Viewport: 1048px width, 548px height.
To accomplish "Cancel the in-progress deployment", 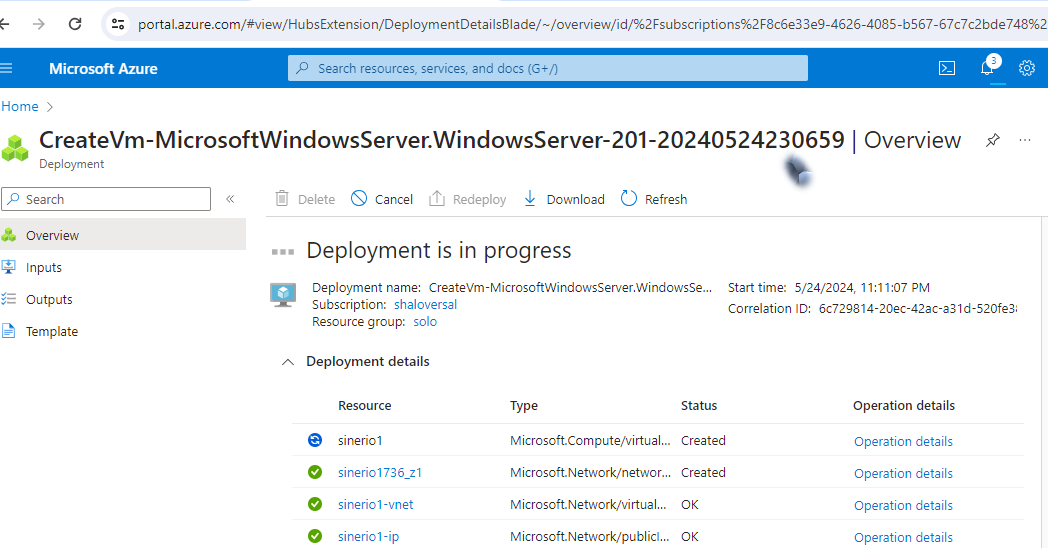I will (382, 199).
